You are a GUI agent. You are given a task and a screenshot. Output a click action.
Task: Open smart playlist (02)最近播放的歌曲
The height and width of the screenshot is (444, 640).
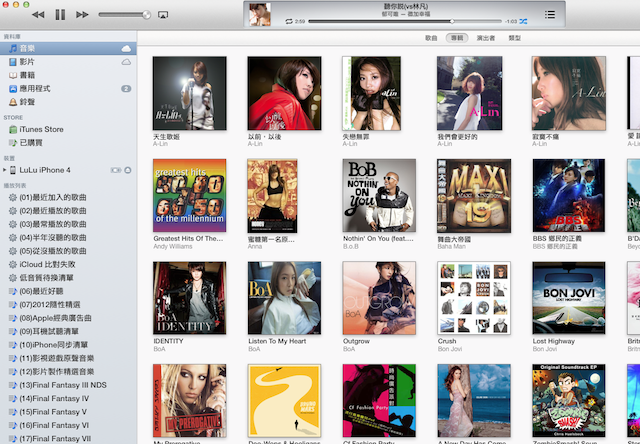point(68,211)
